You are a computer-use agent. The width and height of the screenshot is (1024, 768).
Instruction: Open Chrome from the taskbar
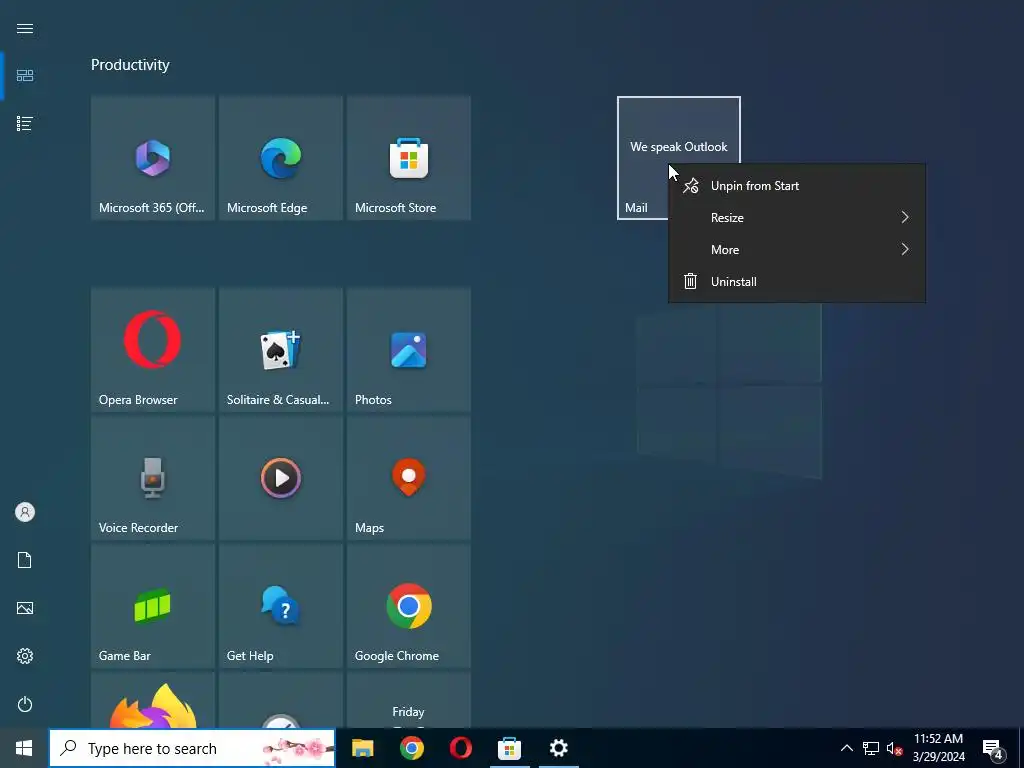pyautogui.click(x=411, y=748)
